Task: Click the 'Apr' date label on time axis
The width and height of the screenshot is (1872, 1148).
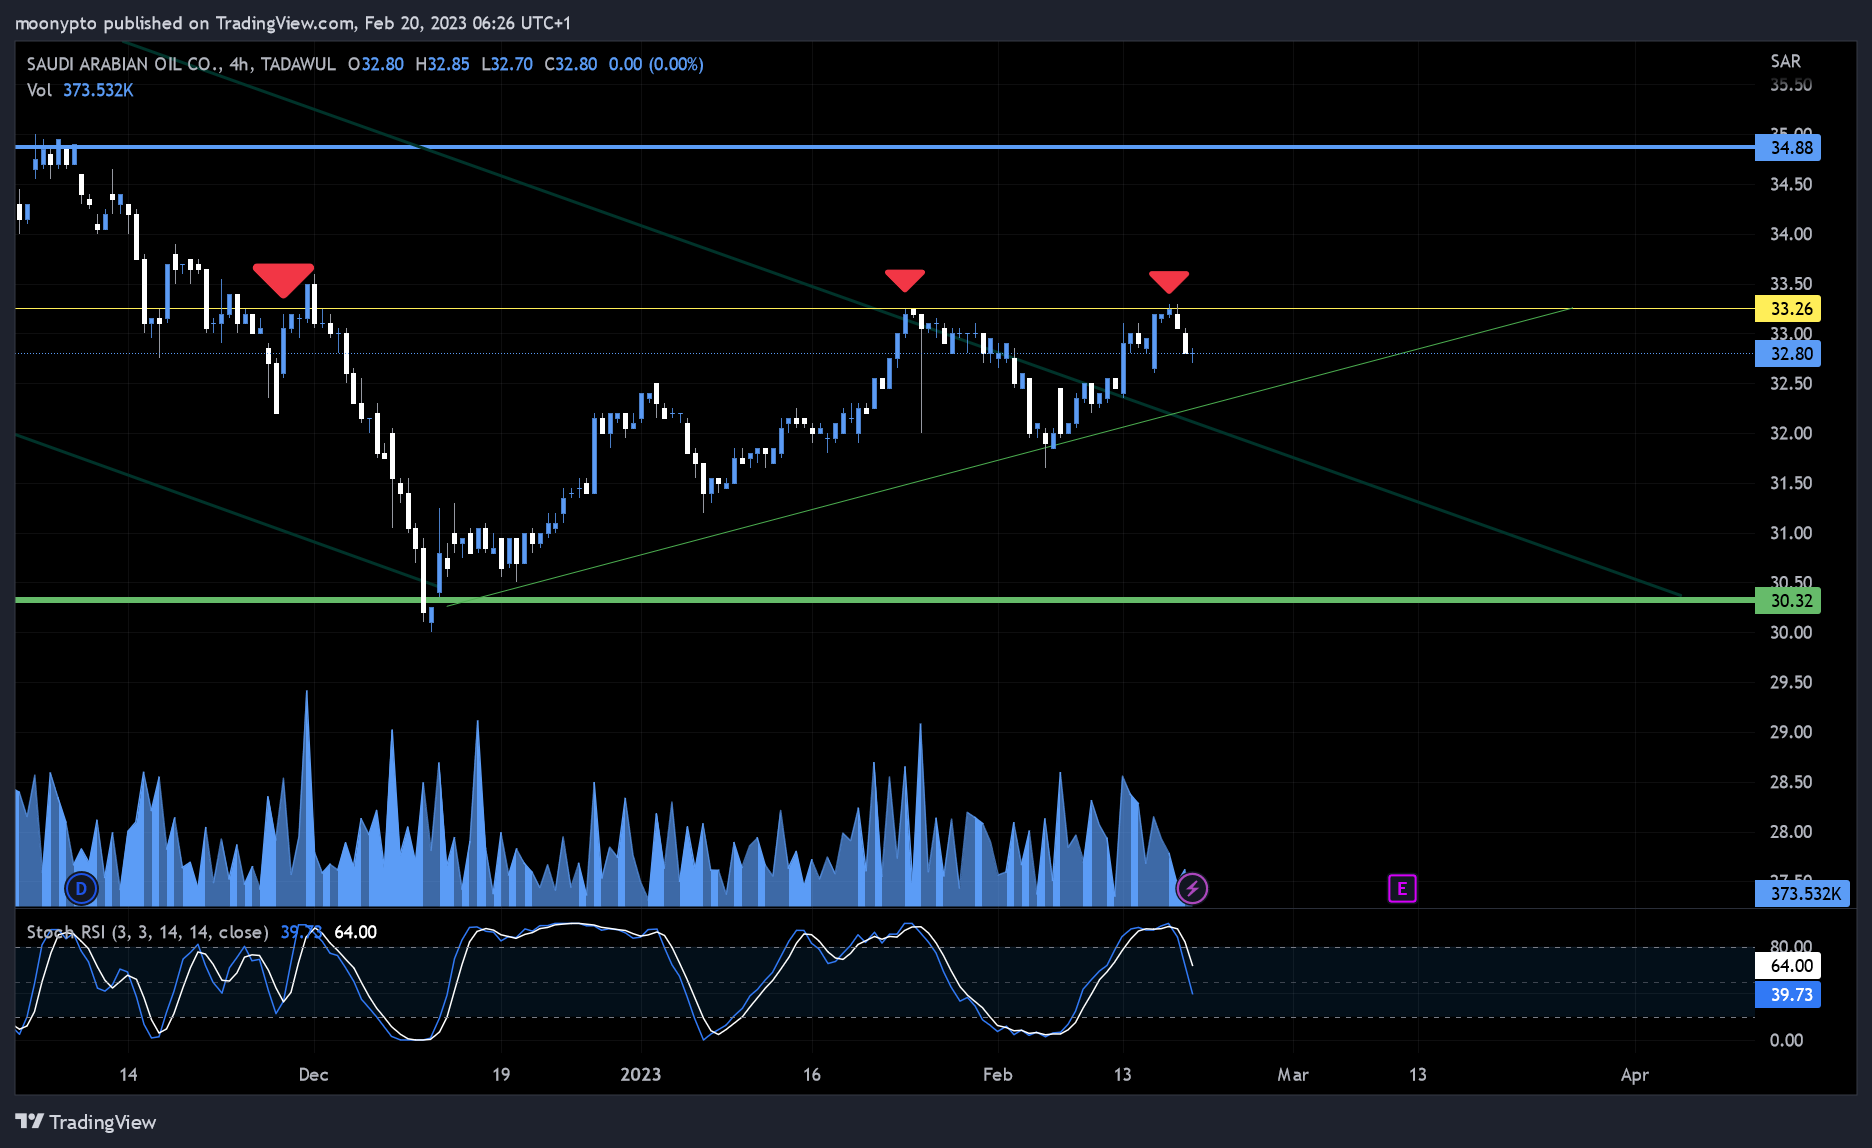Action: point(1634,1075)
